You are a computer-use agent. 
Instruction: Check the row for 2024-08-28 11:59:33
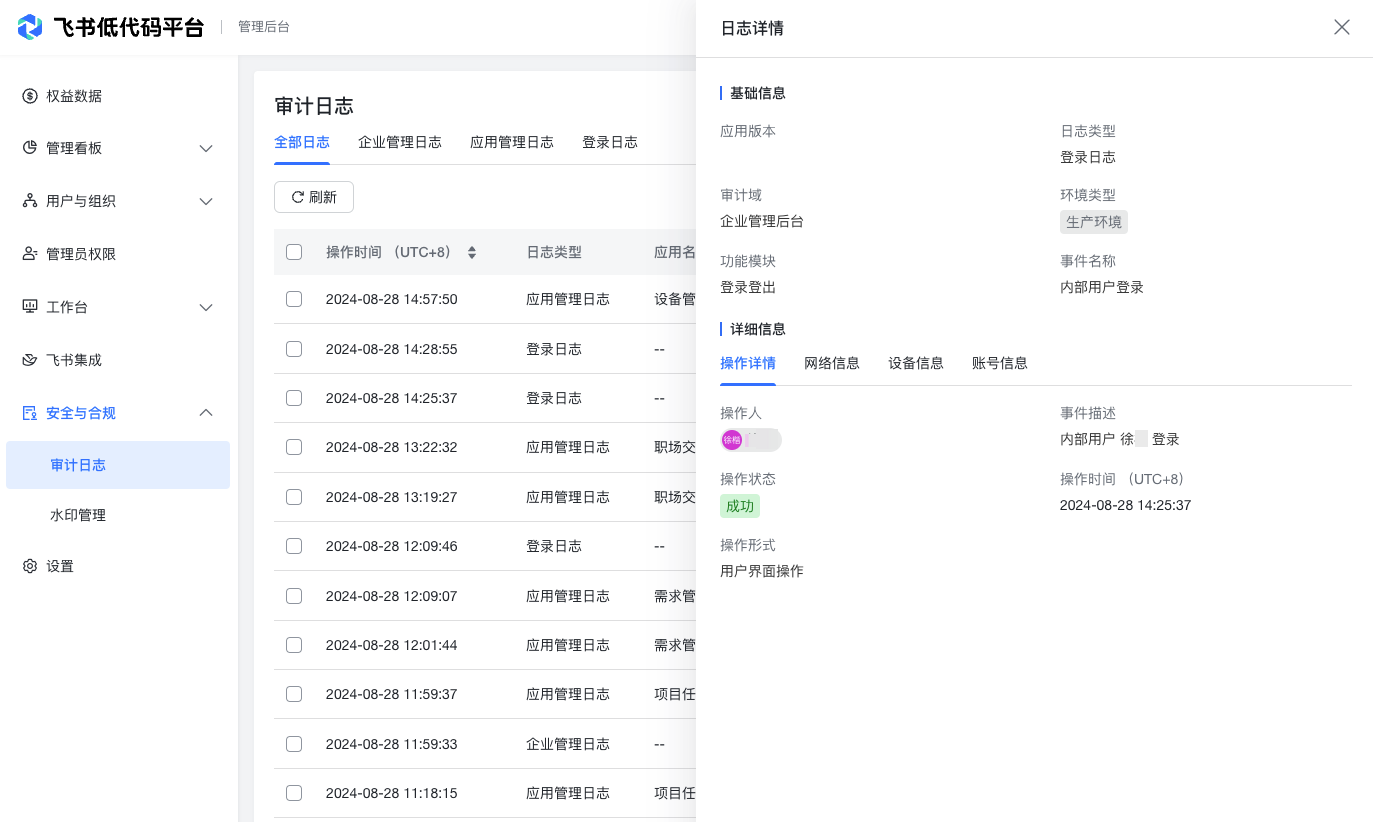point(294,744)
